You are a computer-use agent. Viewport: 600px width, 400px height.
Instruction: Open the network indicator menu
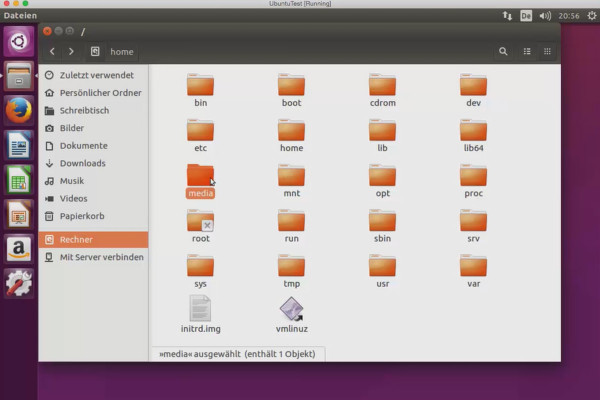(507, 16)
